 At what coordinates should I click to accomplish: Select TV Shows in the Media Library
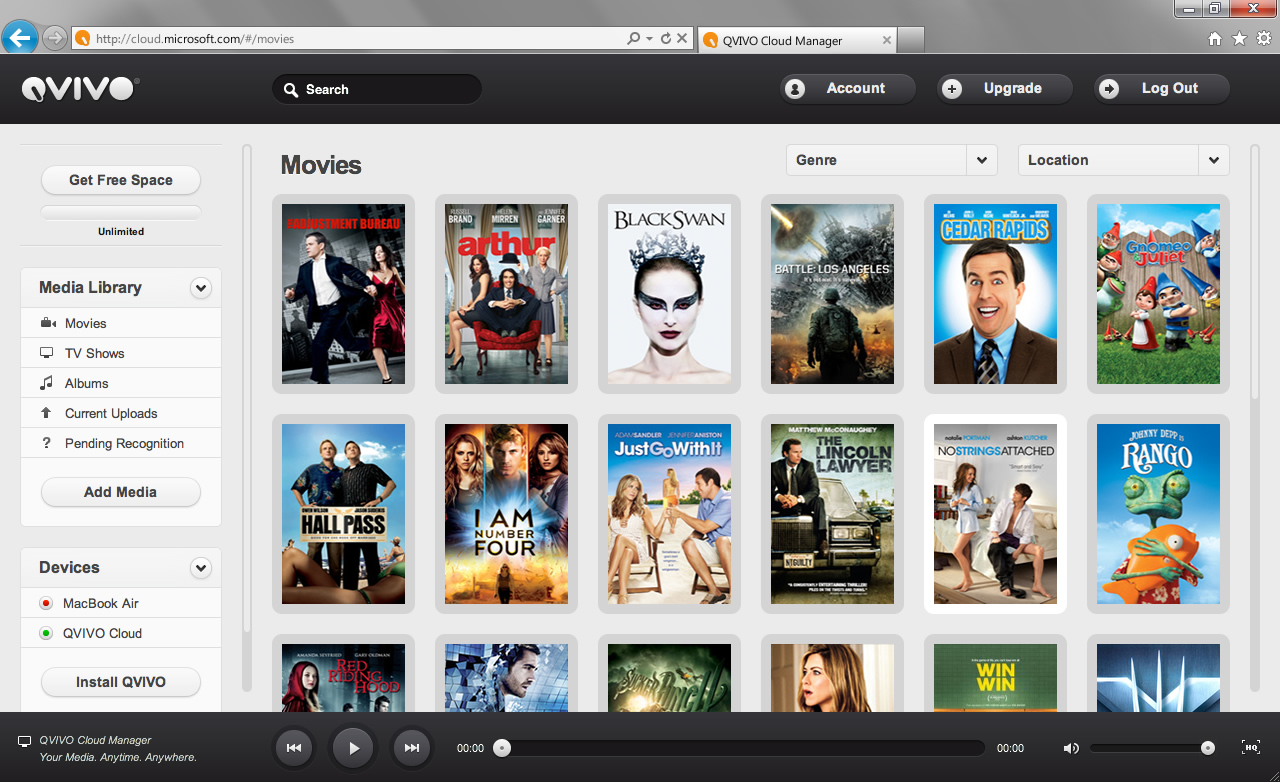click(x=121, y=353)
